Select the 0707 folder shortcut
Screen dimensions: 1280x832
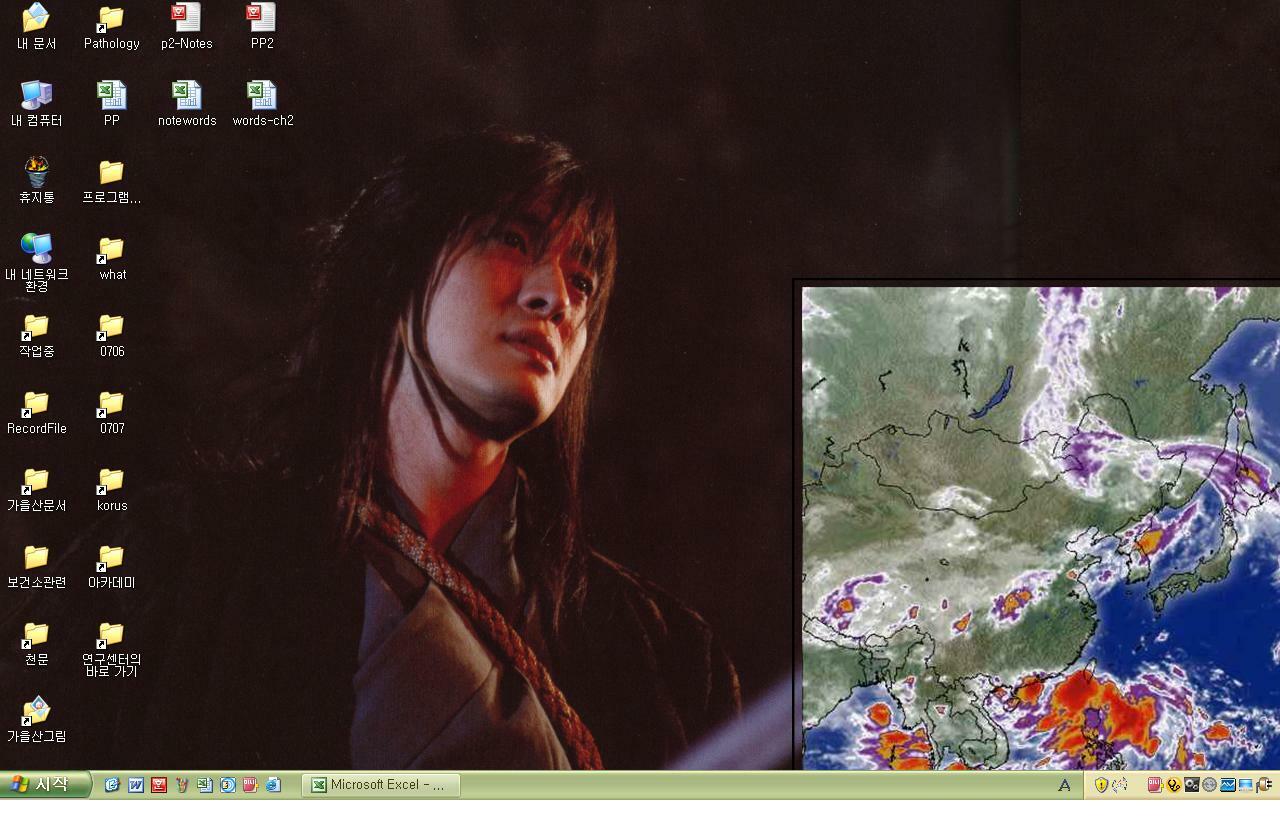tap(112, 412)
